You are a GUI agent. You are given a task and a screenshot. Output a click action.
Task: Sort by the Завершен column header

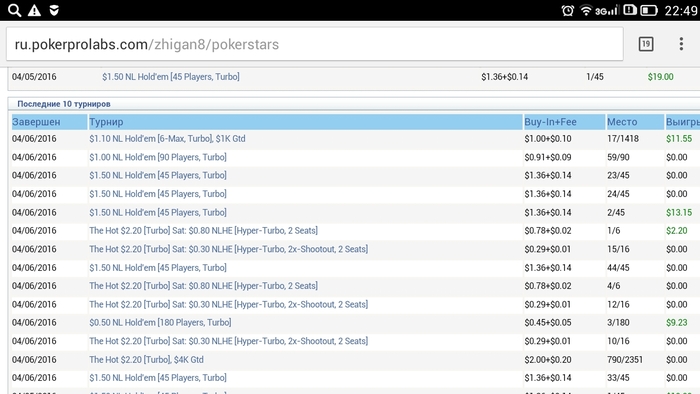(49, 122)
